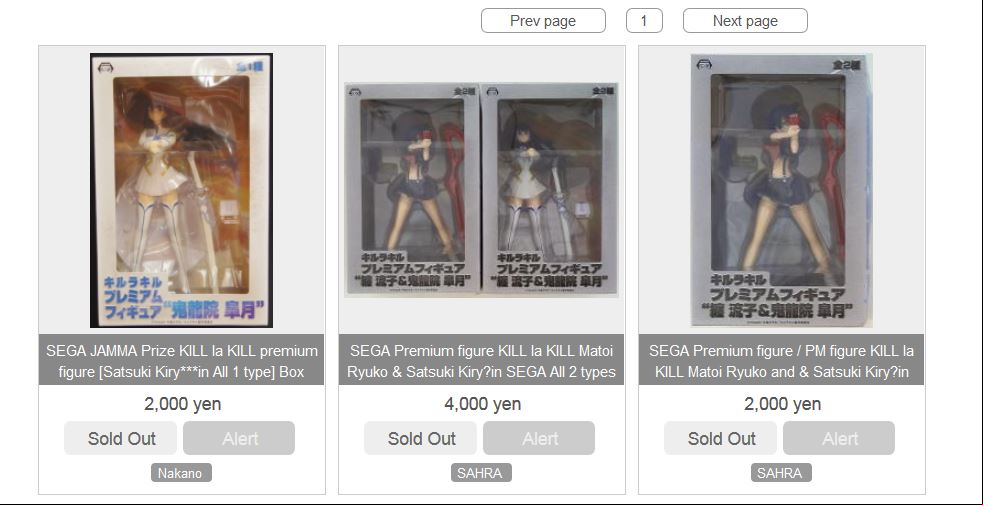983x505 pixels.
Task: Set an Alert for the PM figure item
Action: coord(839,438)
